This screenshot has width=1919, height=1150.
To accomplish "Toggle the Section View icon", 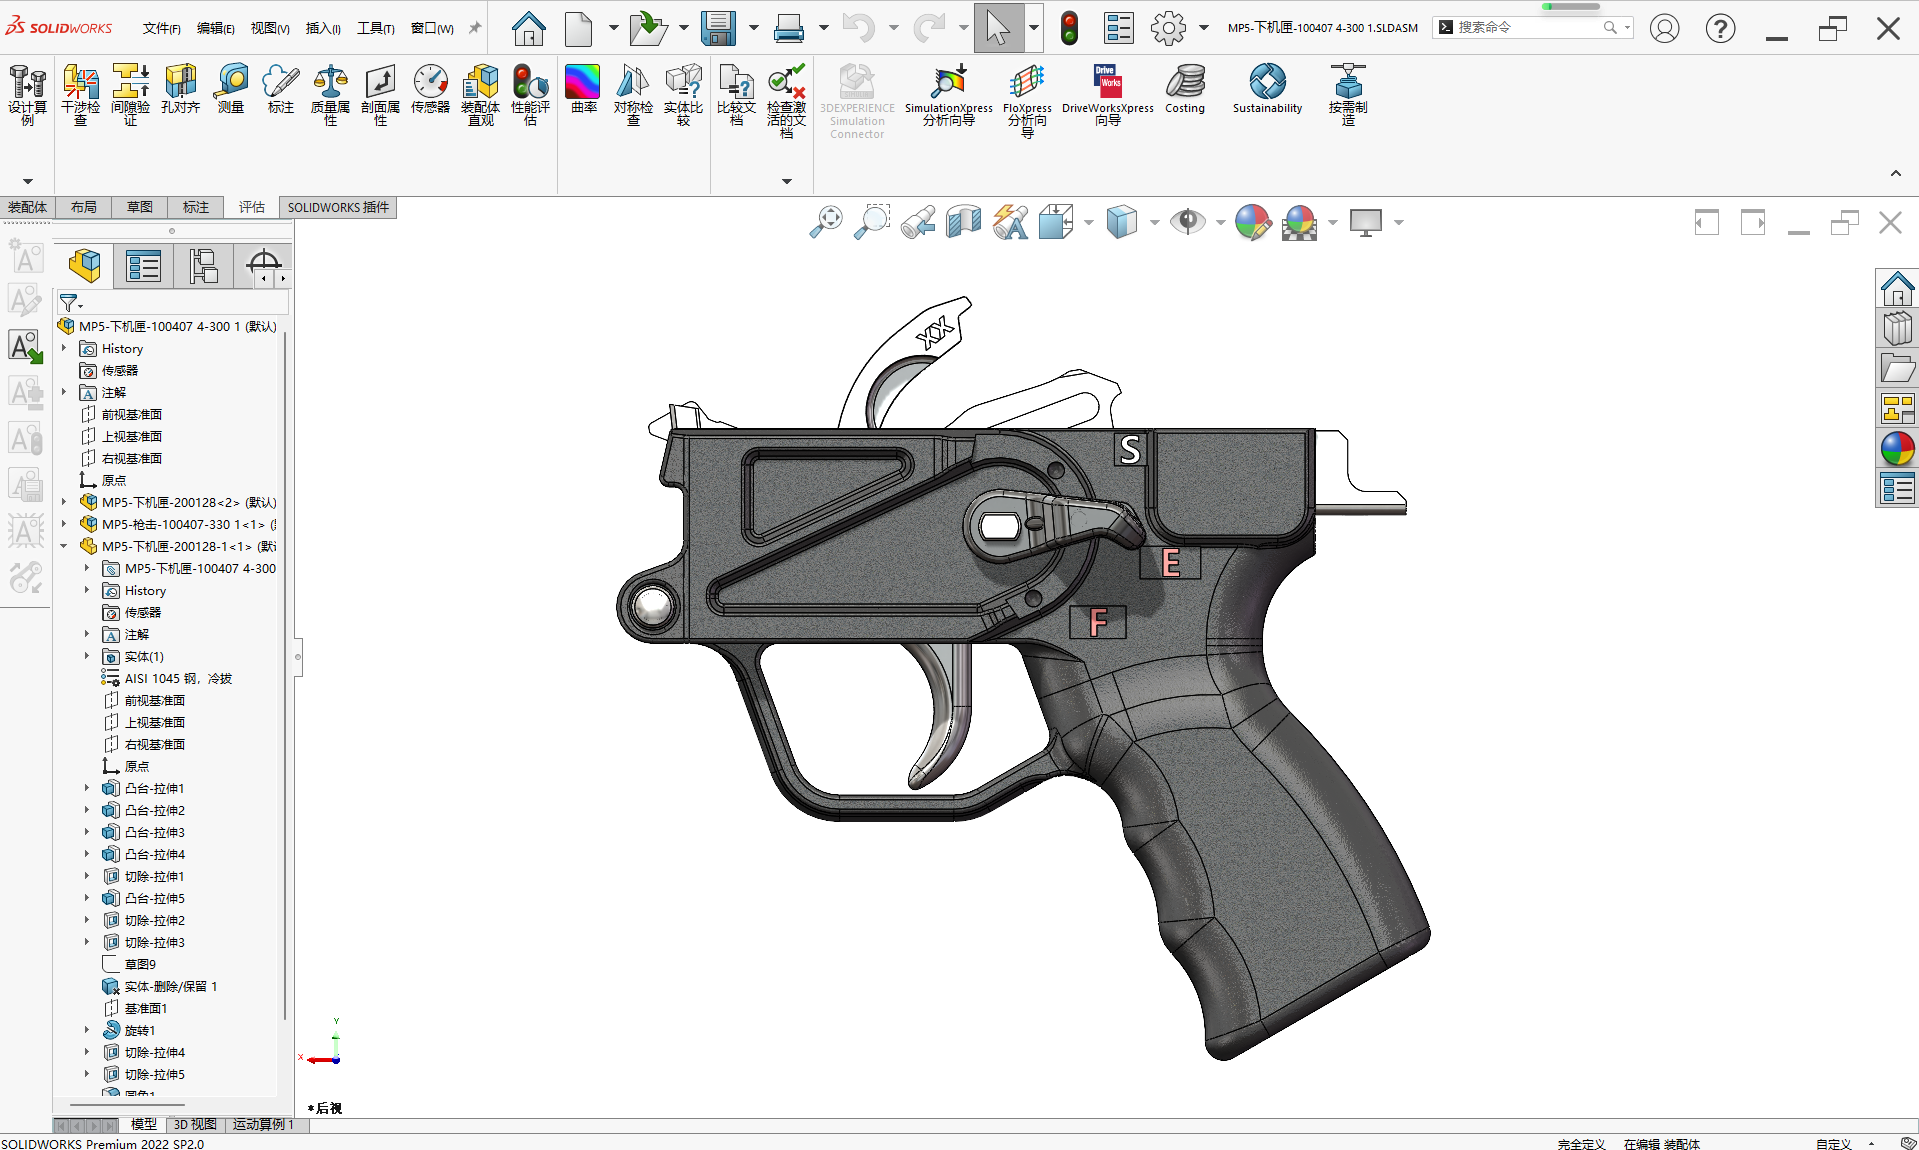I will (964, 222).
